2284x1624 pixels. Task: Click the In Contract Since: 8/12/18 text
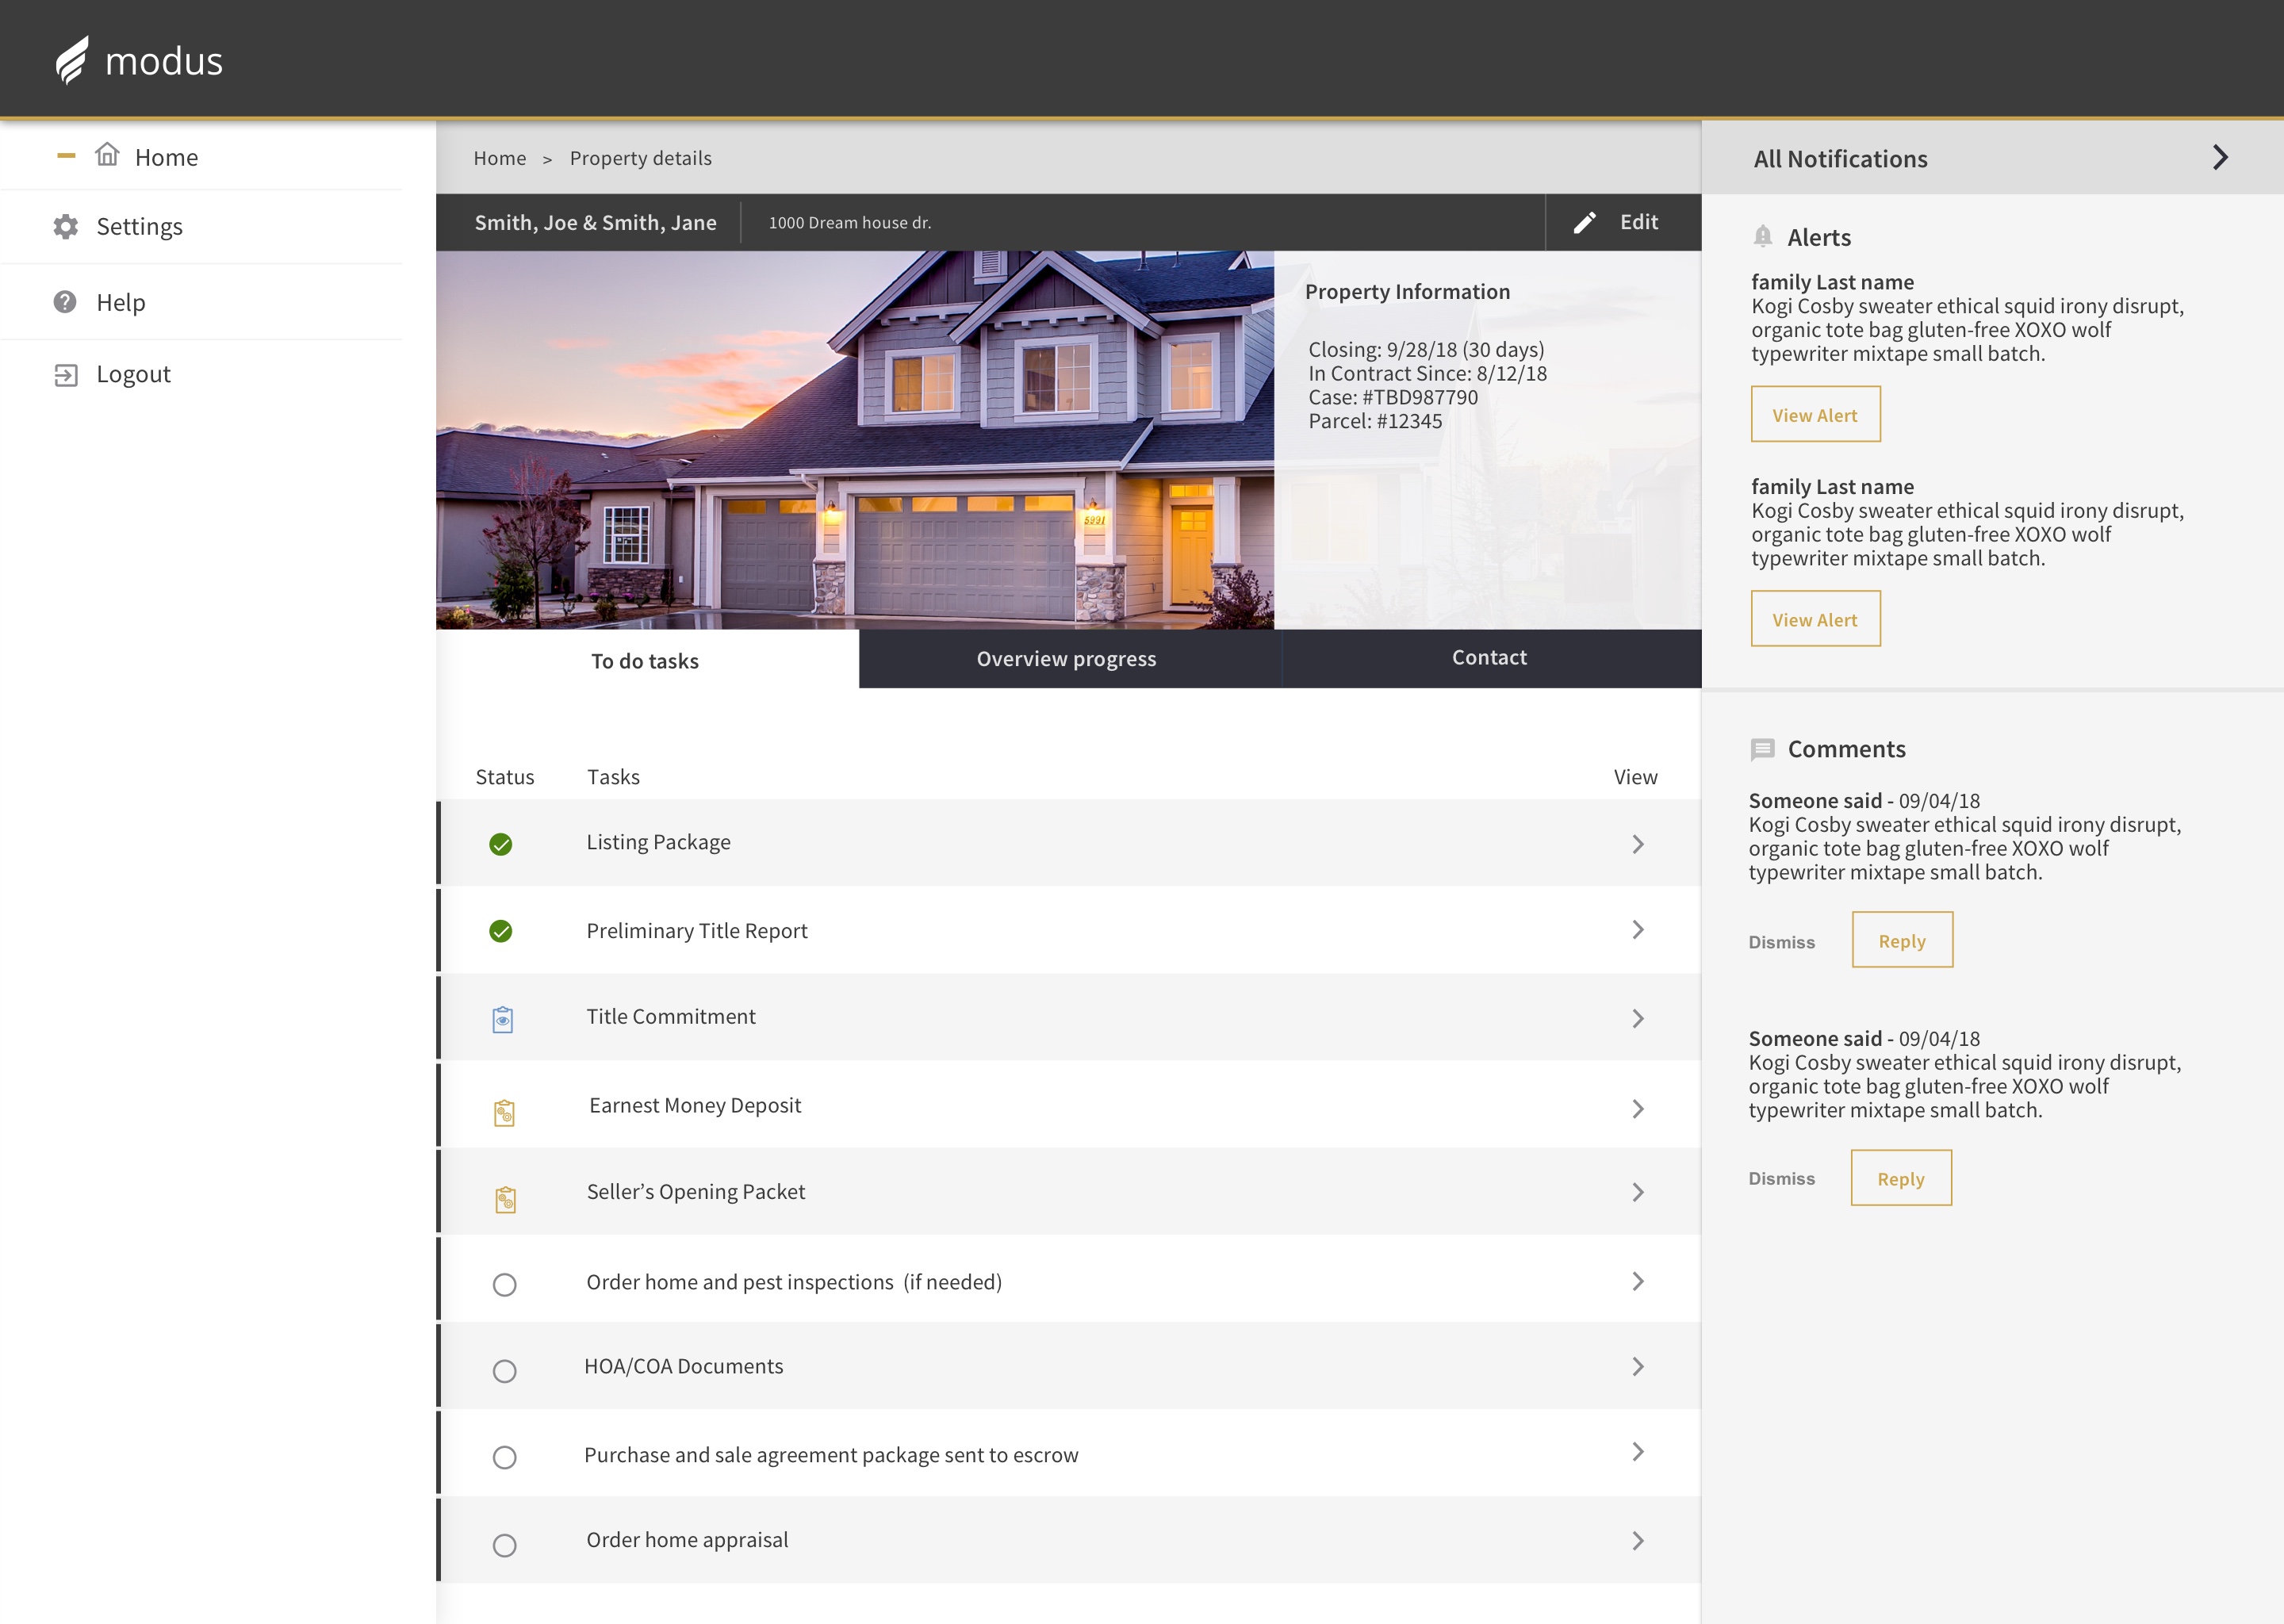1427,373
